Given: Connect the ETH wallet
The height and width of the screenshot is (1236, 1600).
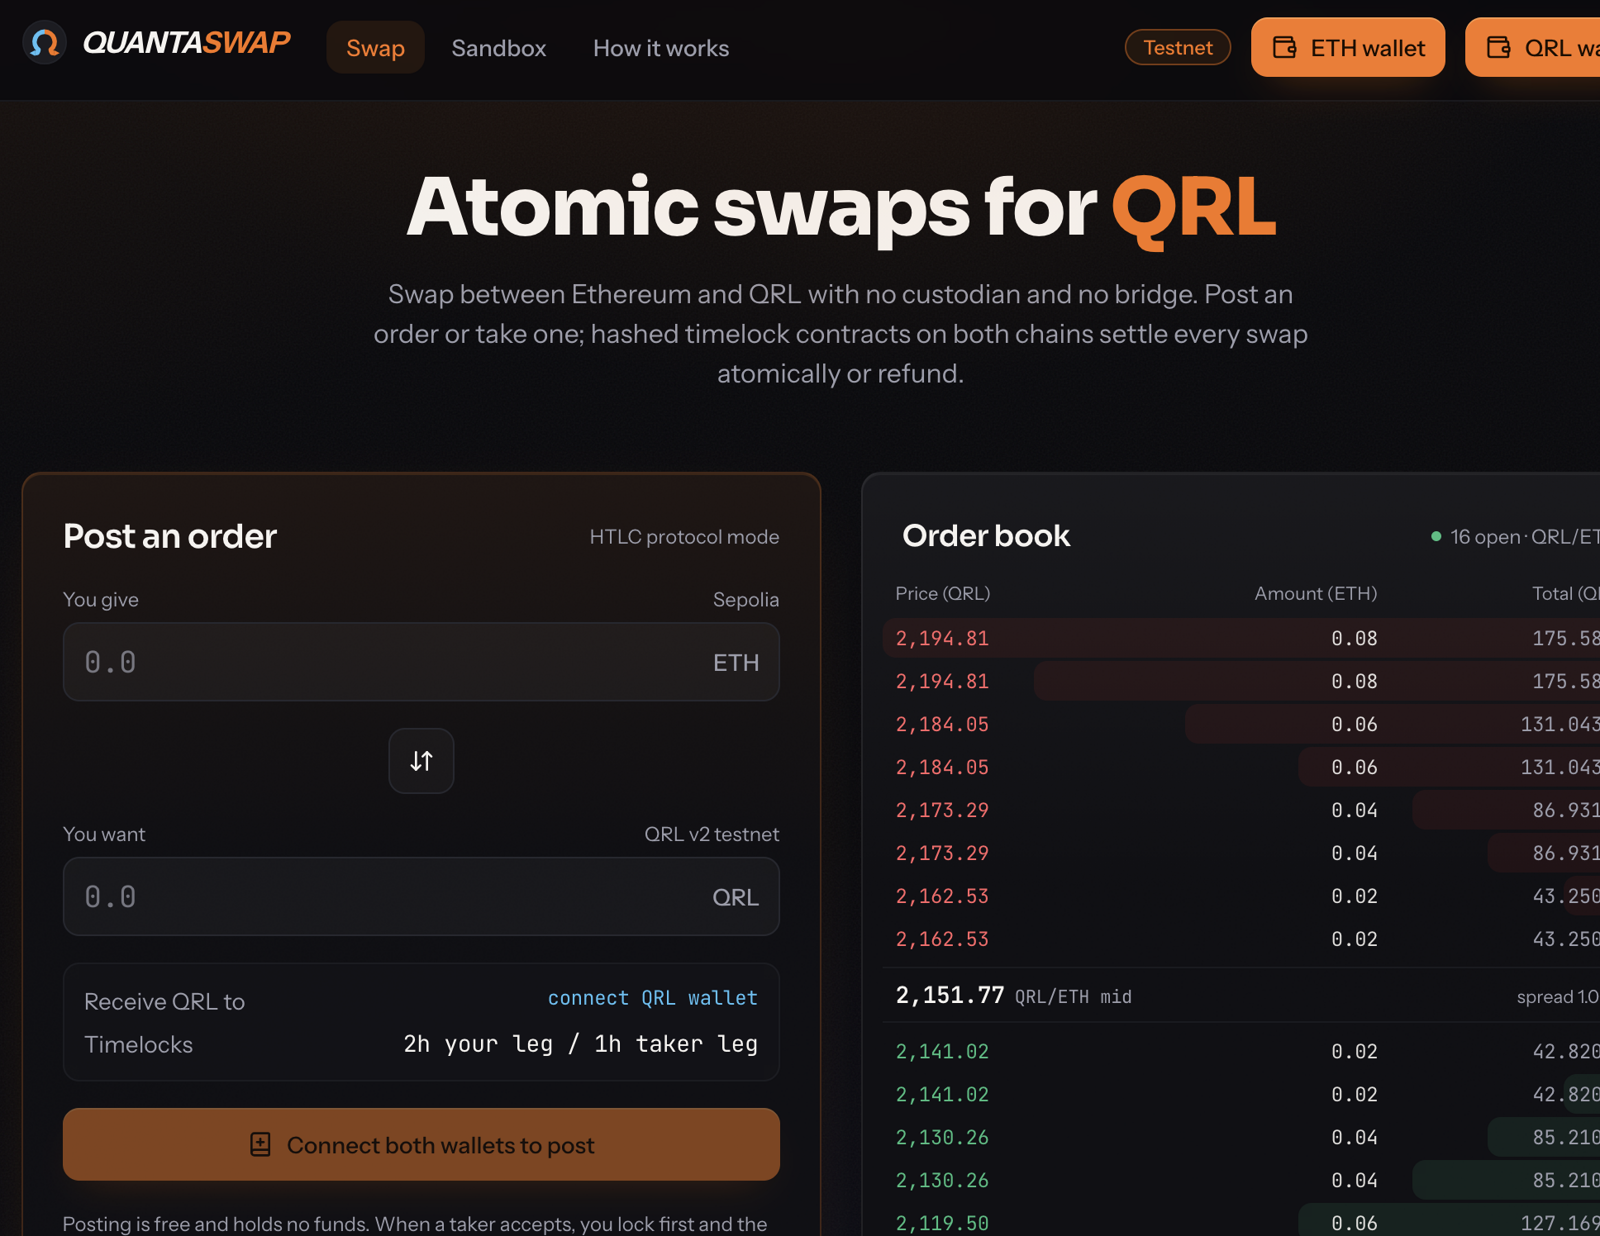Looking at the screenshot, I should (x=1348, y=47).
